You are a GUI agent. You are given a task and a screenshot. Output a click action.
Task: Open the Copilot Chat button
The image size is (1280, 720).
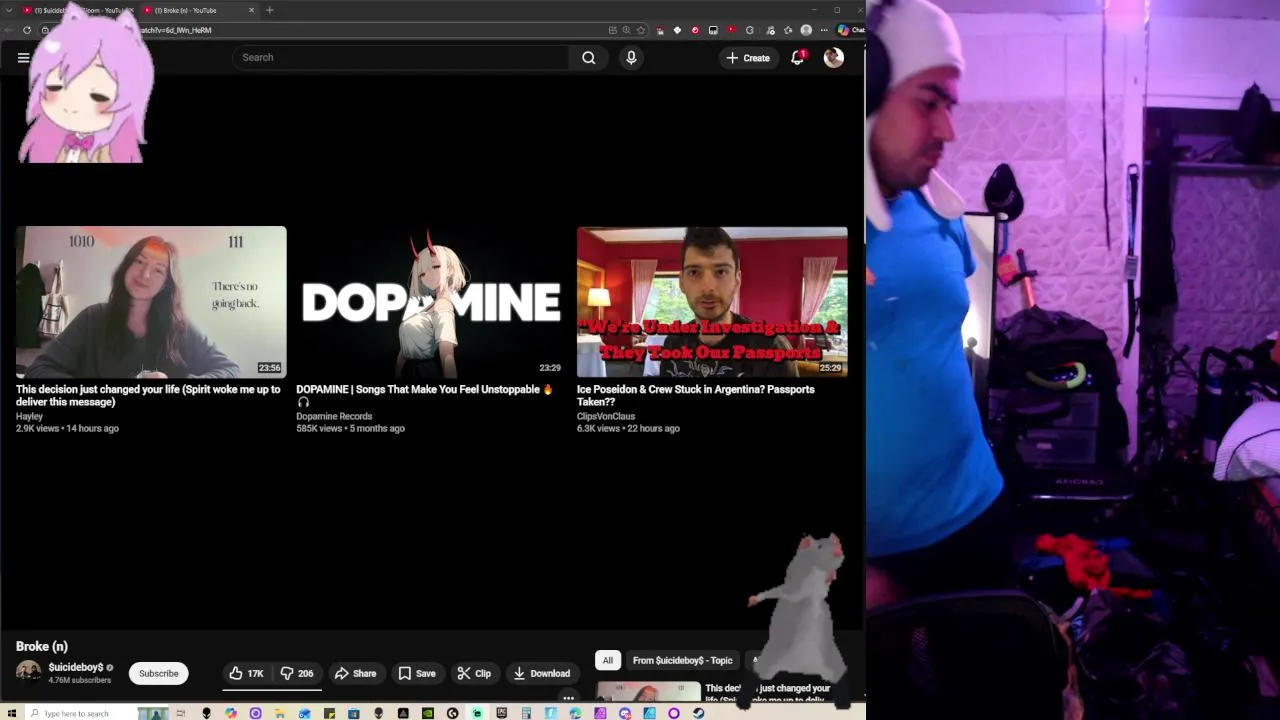851,30
